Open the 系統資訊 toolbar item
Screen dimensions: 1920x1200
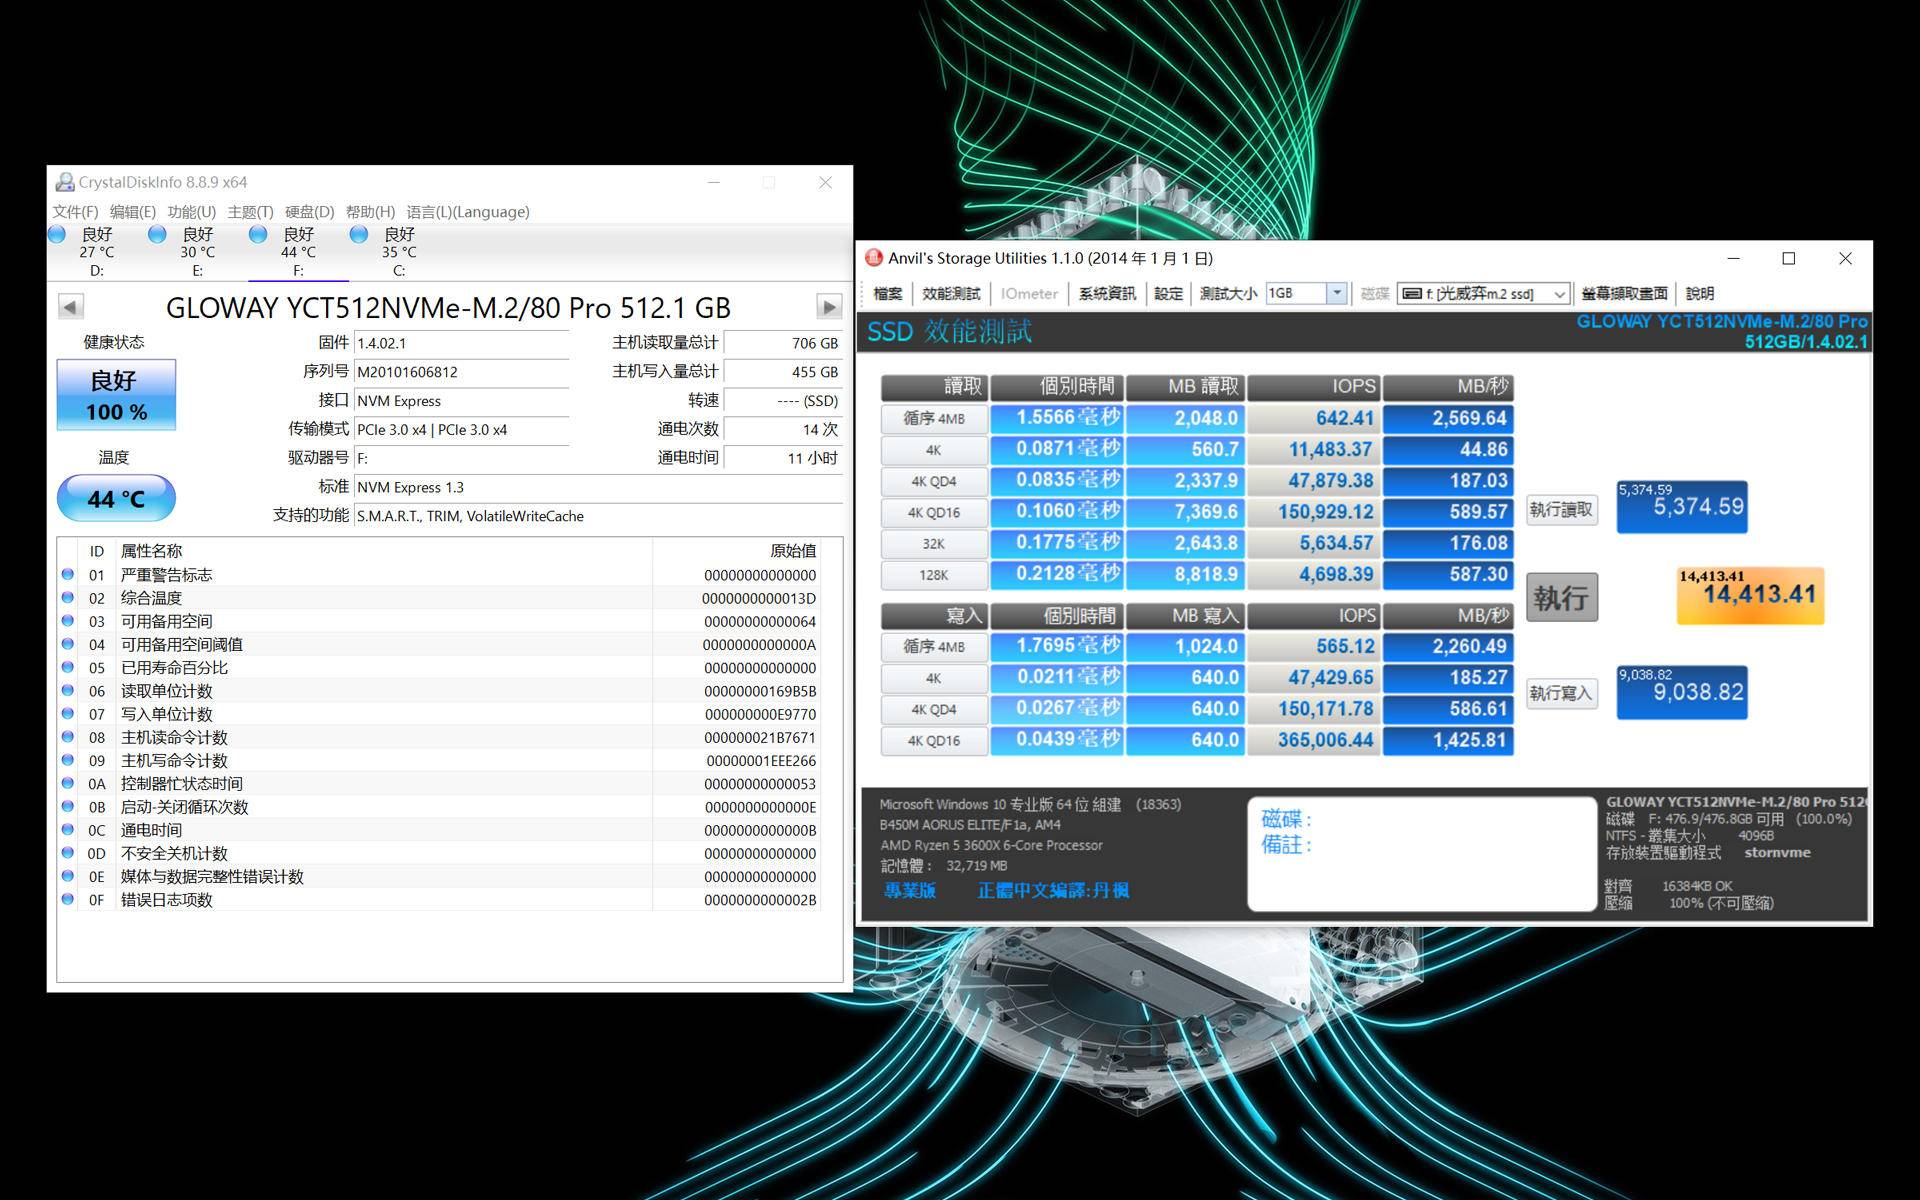coord(1107,293)
